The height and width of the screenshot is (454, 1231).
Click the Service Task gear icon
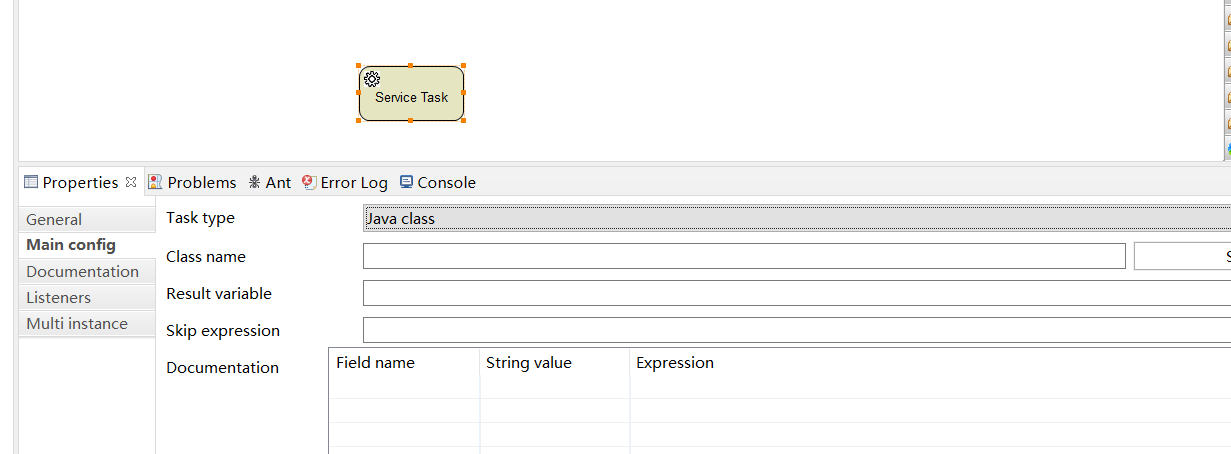point(371,79)
